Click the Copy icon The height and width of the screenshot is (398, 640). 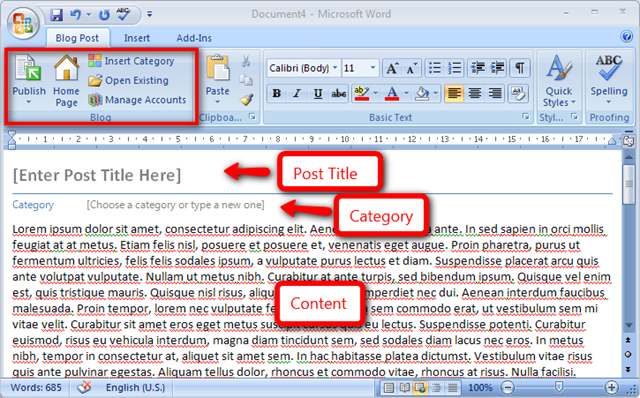pos(246,80)
